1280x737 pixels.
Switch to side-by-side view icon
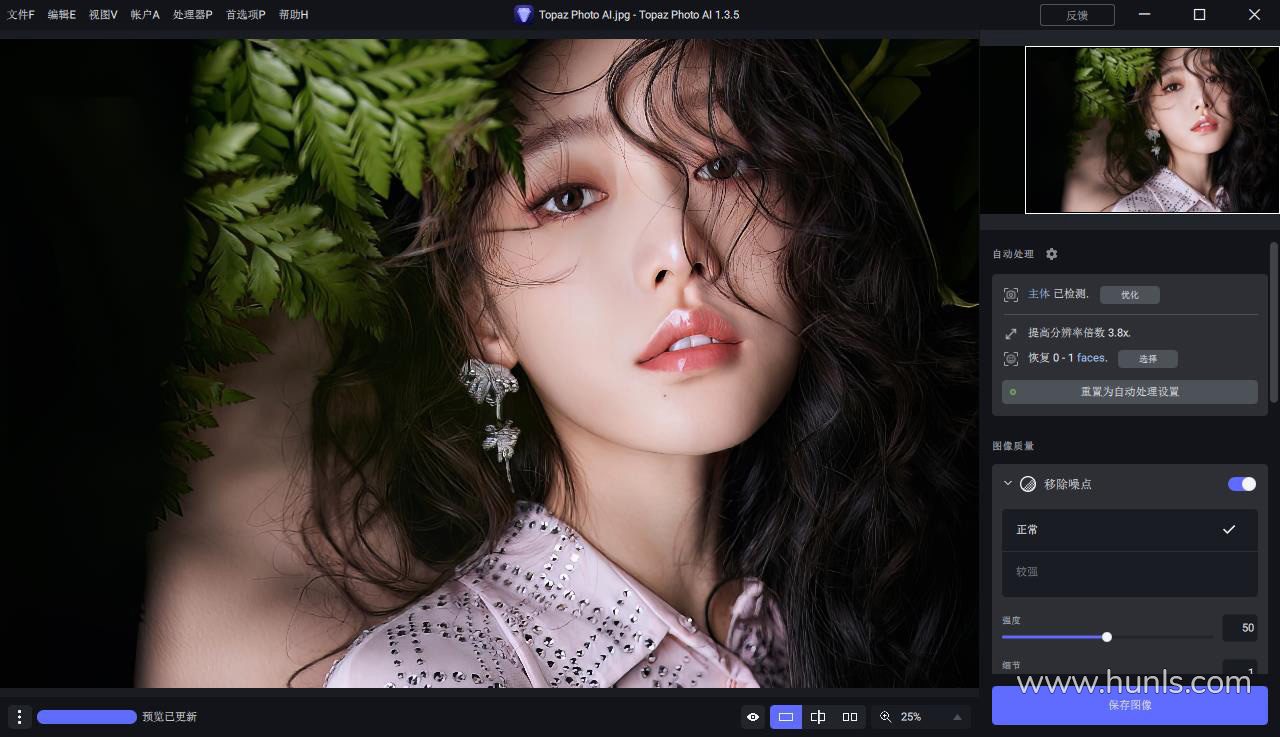pos(850,717)
